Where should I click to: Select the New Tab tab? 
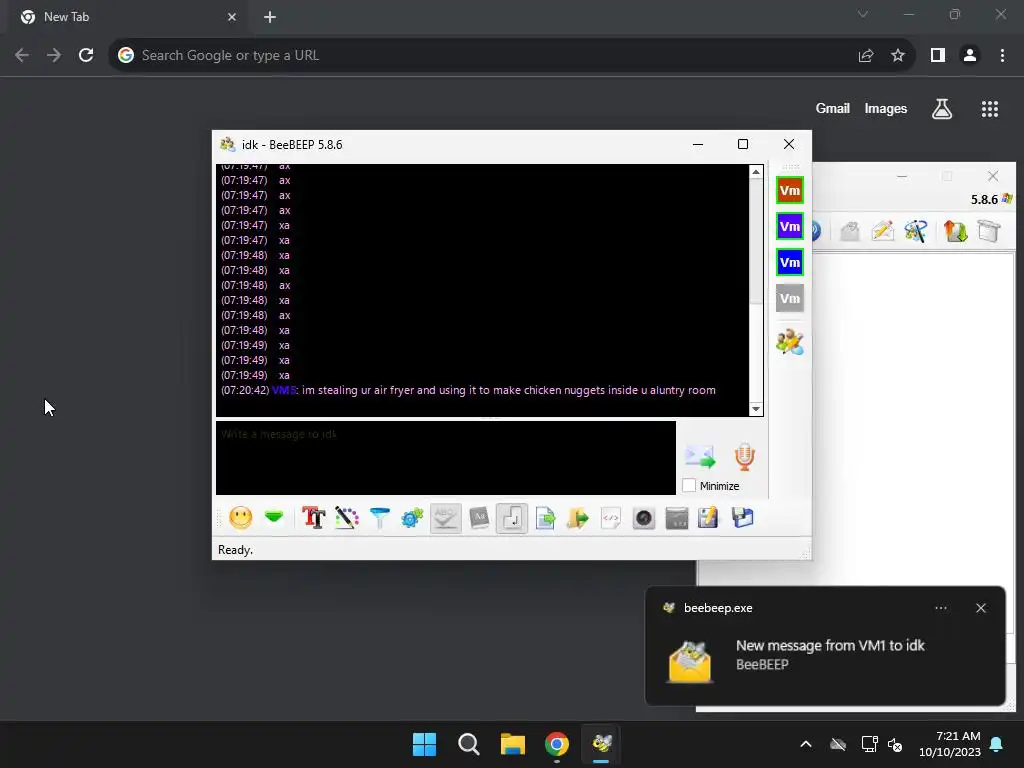click(x=129, y=17)
